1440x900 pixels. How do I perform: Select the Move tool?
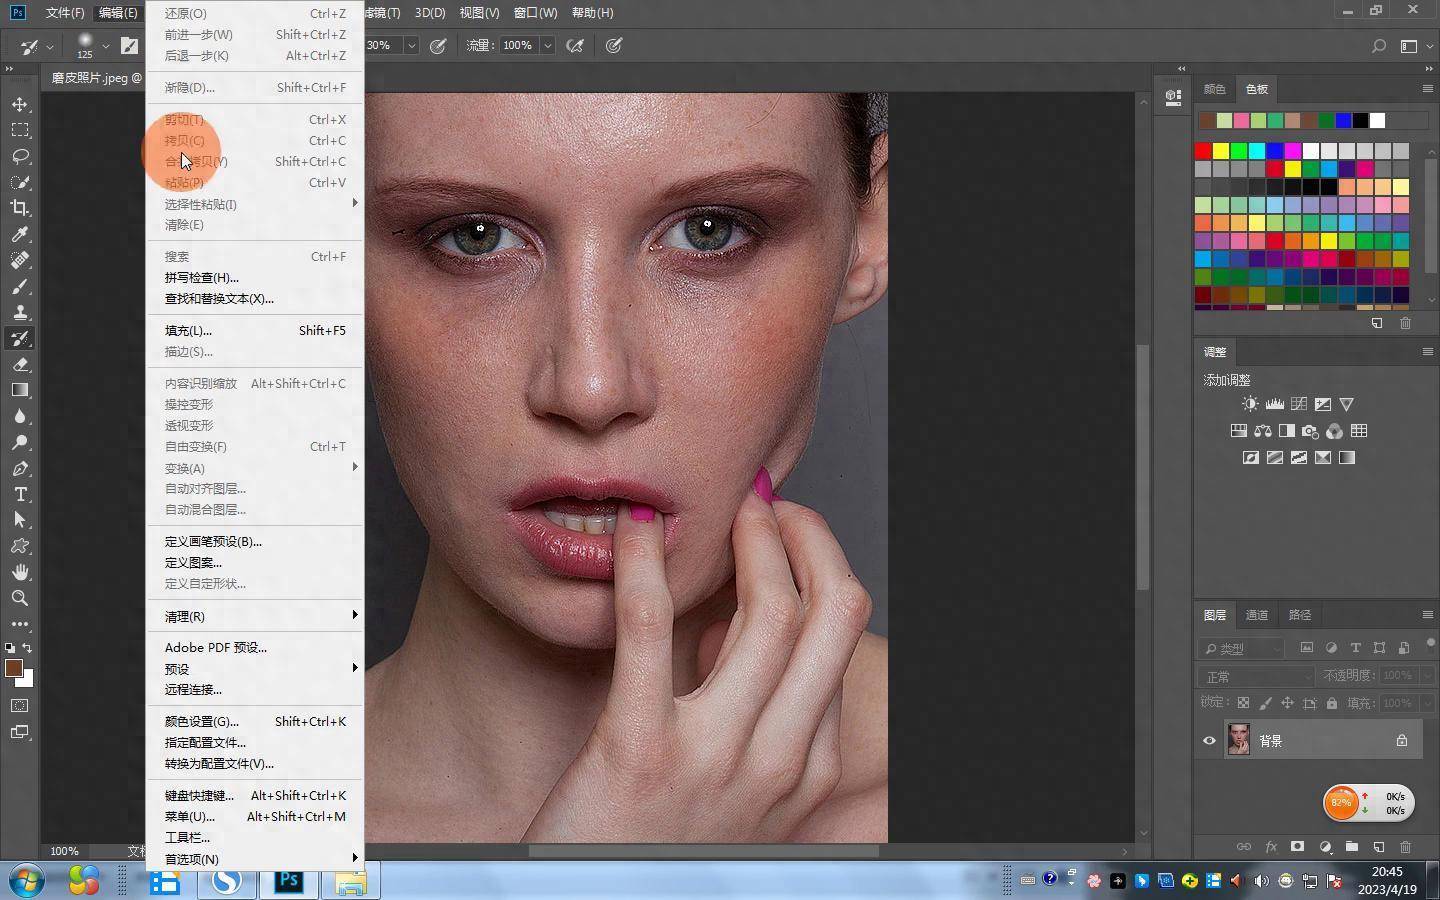(20, 105)
